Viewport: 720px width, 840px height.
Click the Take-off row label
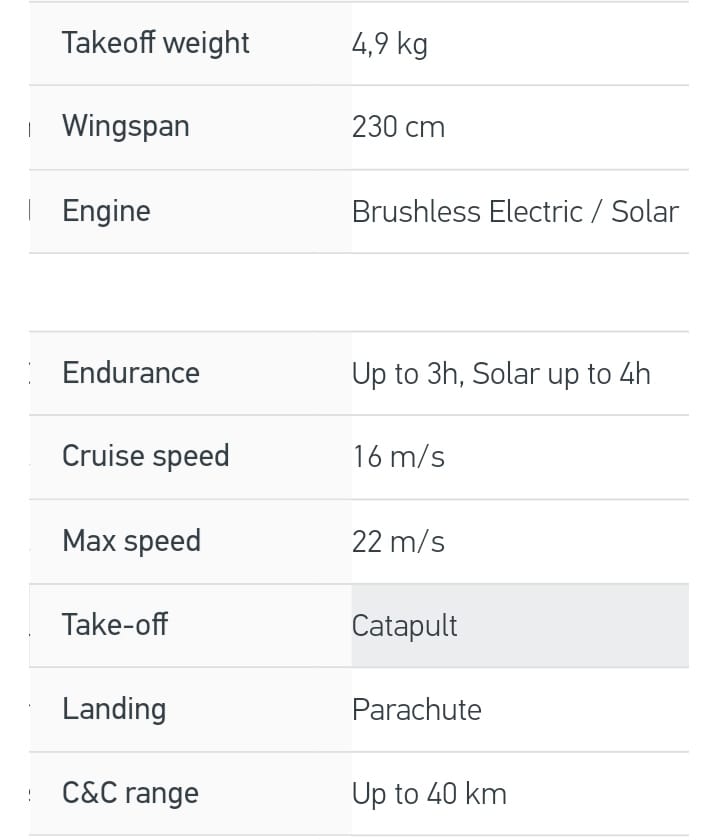click(x=115, y=625)
